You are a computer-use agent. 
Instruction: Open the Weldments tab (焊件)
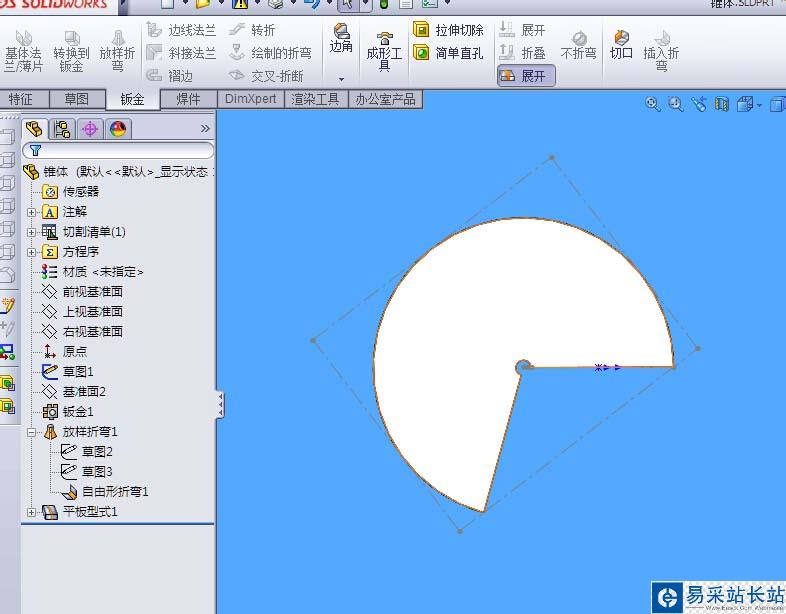coord(188,99)
